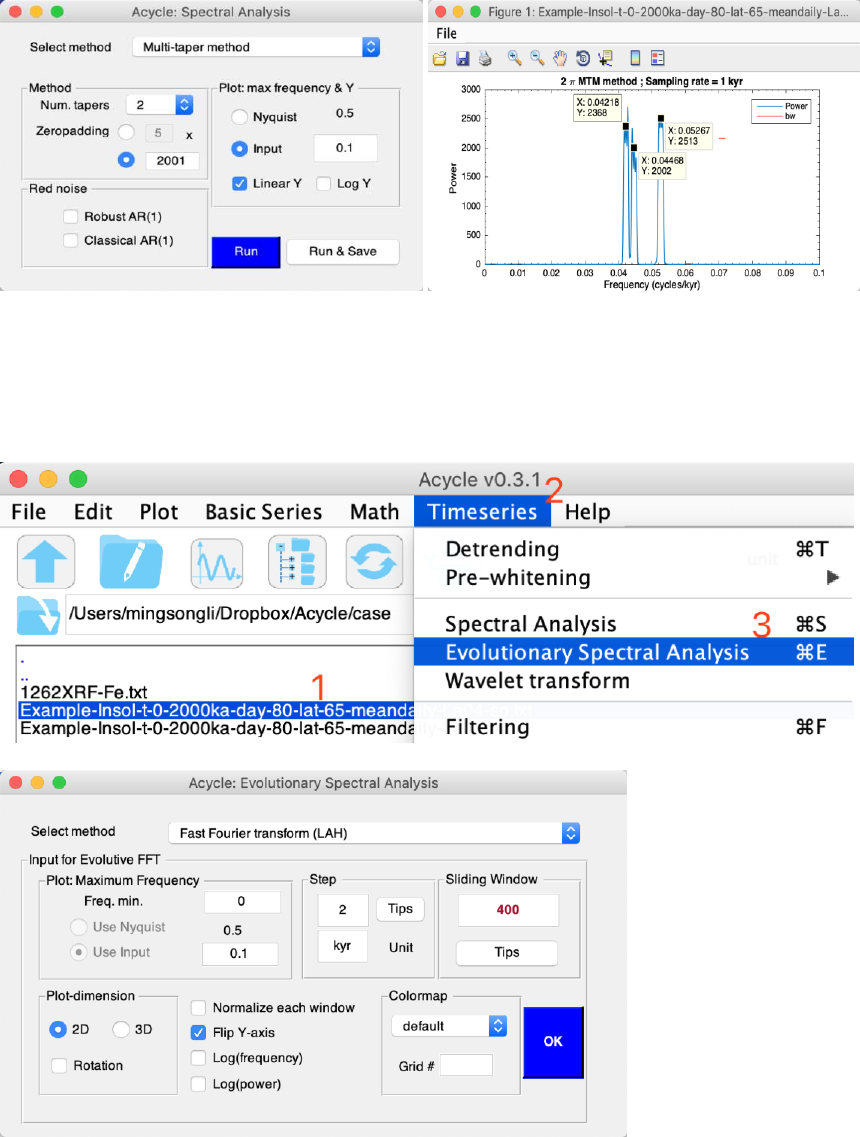Select zeropadding radio button beside 2001
The width and height of the screenshot is (860, 1137).
126,160
